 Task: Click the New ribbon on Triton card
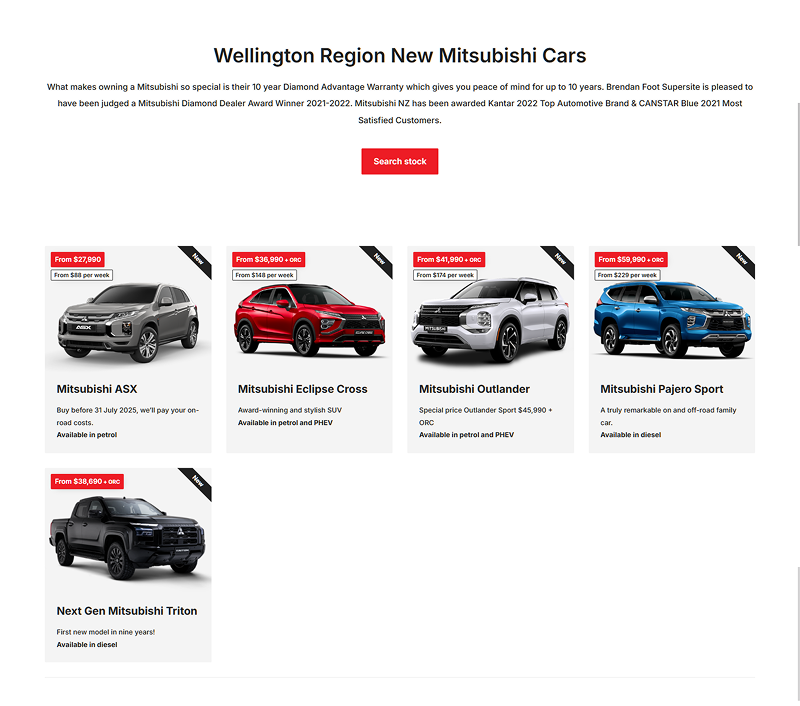pos(197,481)
